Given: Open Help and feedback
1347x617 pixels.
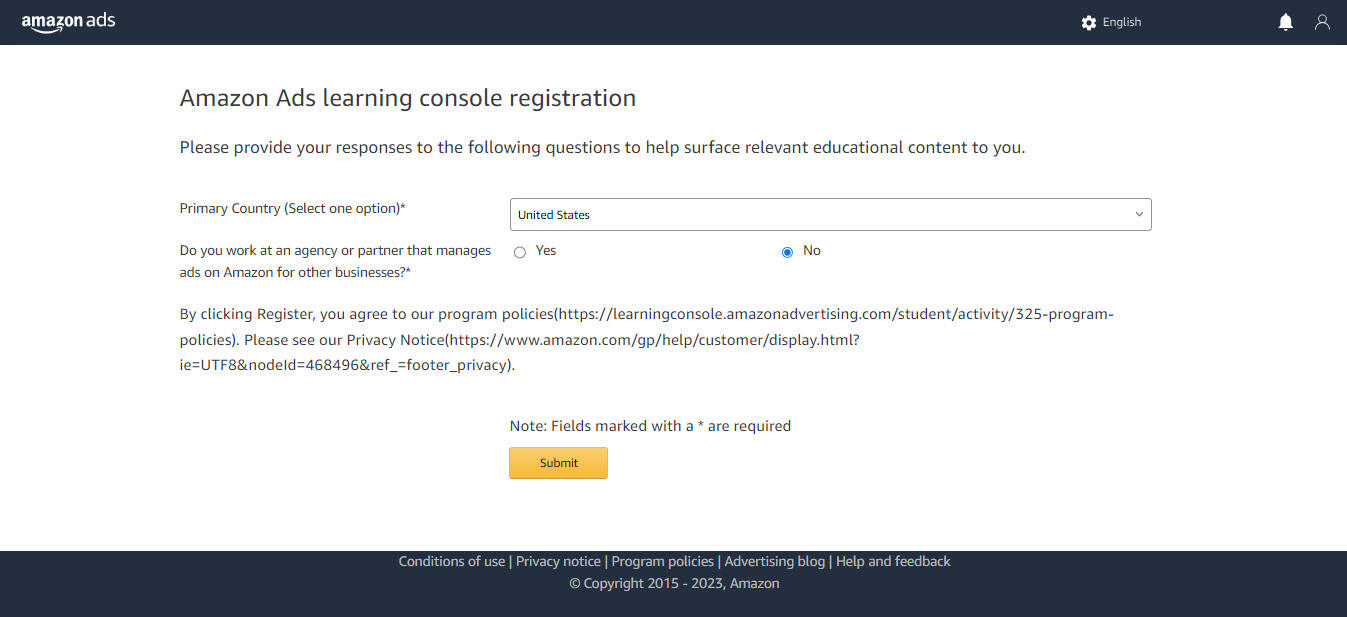Looking at the screenshot, I should pos(893,561).
